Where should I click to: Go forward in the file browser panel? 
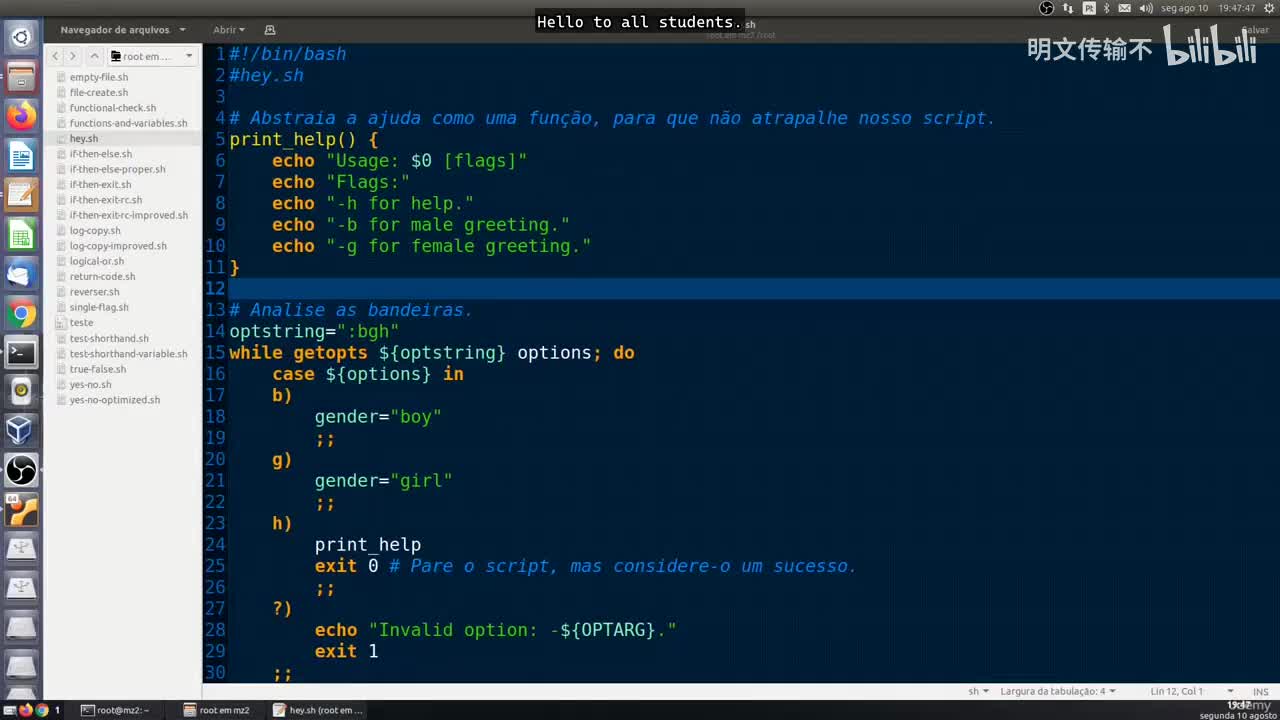point(72,56)
